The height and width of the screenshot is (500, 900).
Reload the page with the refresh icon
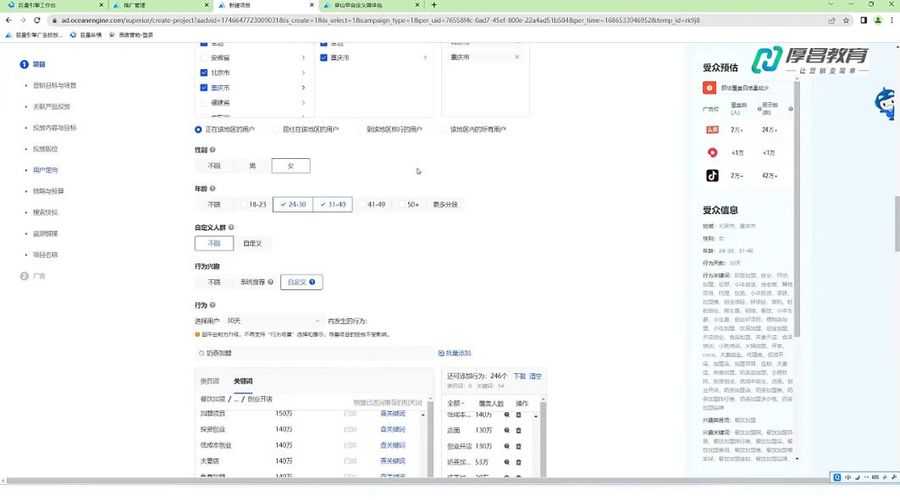pyautogui.click(x=37, y=20)
